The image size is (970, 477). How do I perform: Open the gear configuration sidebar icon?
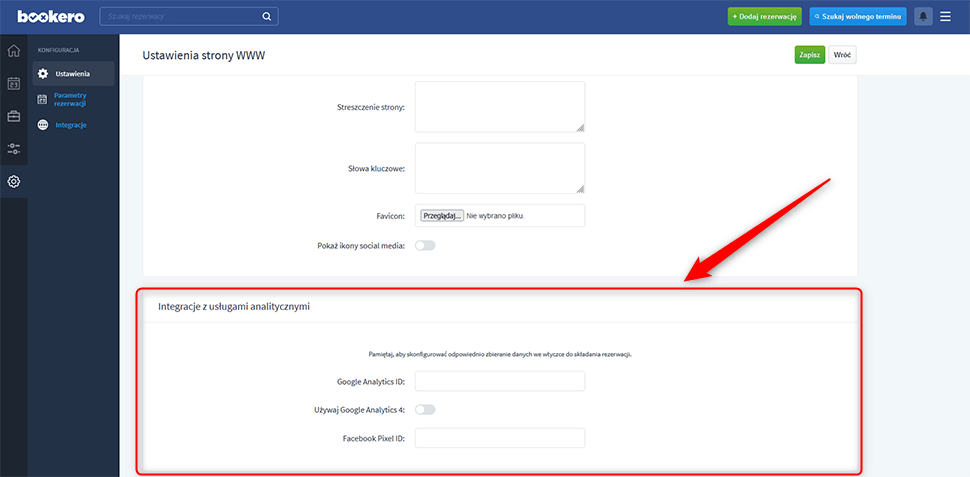coord(13,182)
